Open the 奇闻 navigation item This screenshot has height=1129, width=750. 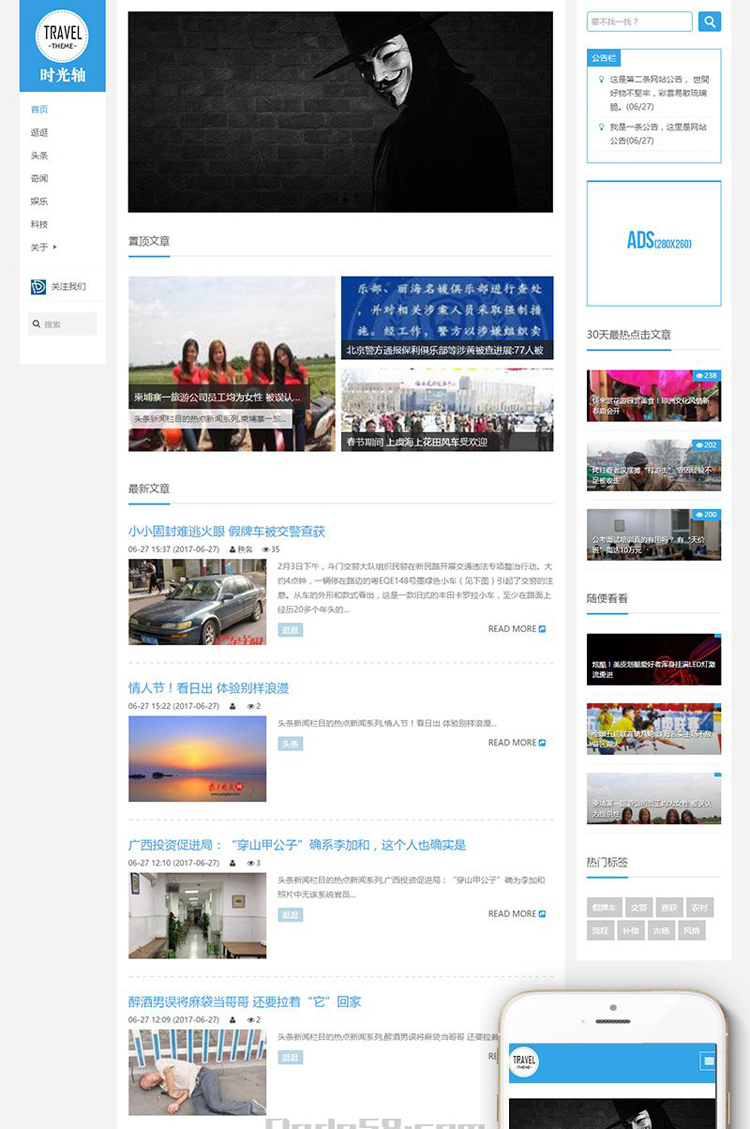coord(39,179)
